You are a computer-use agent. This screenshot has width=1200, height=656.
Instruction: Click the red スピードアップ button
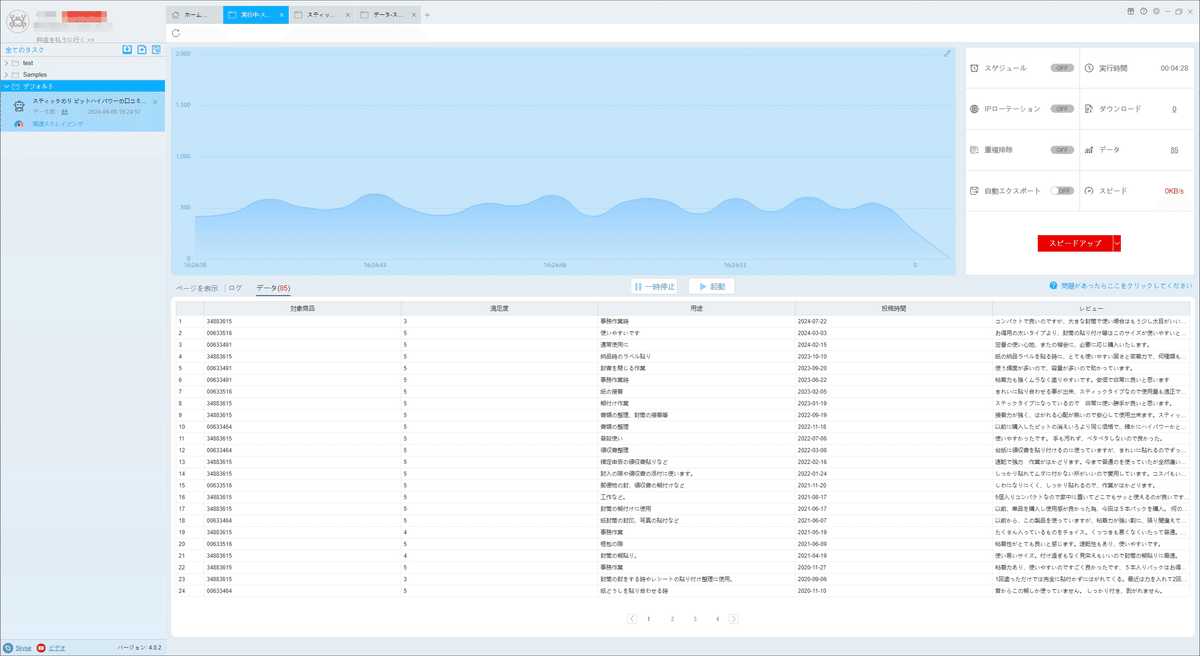click(x=1075, y=243)
